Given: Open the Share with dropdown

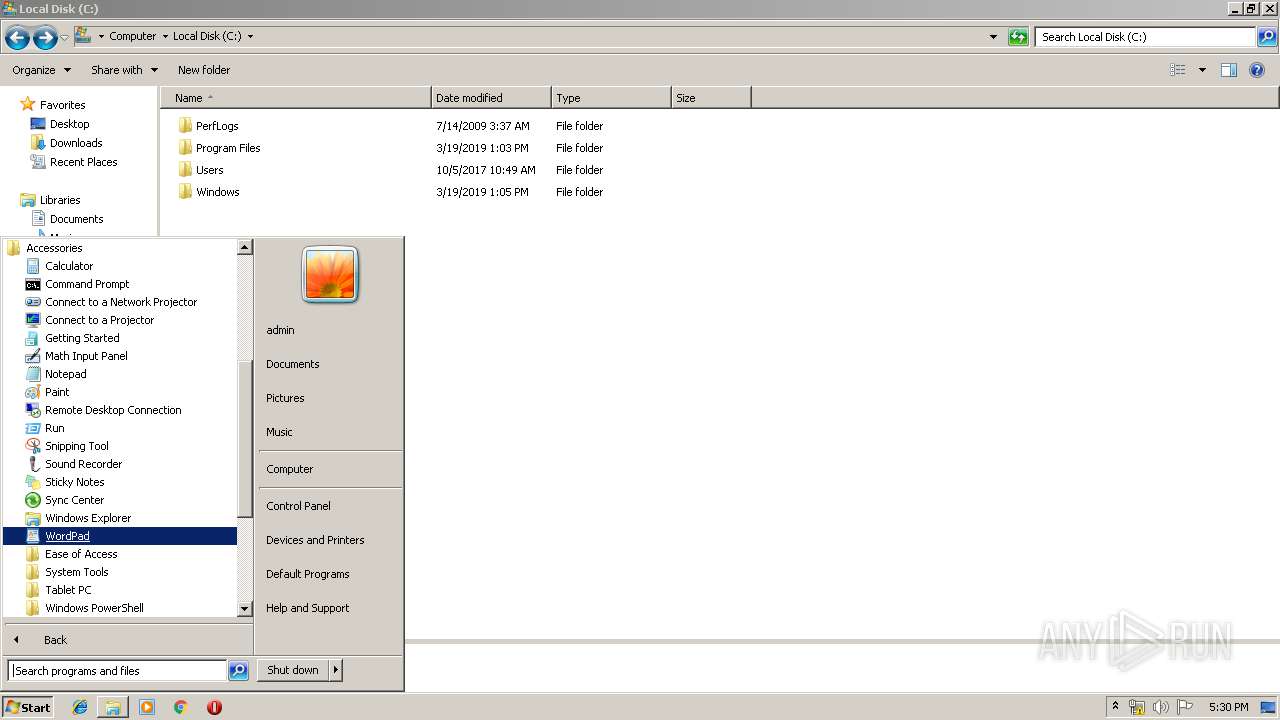Looking at the screenshot, I should click(124, 70).
